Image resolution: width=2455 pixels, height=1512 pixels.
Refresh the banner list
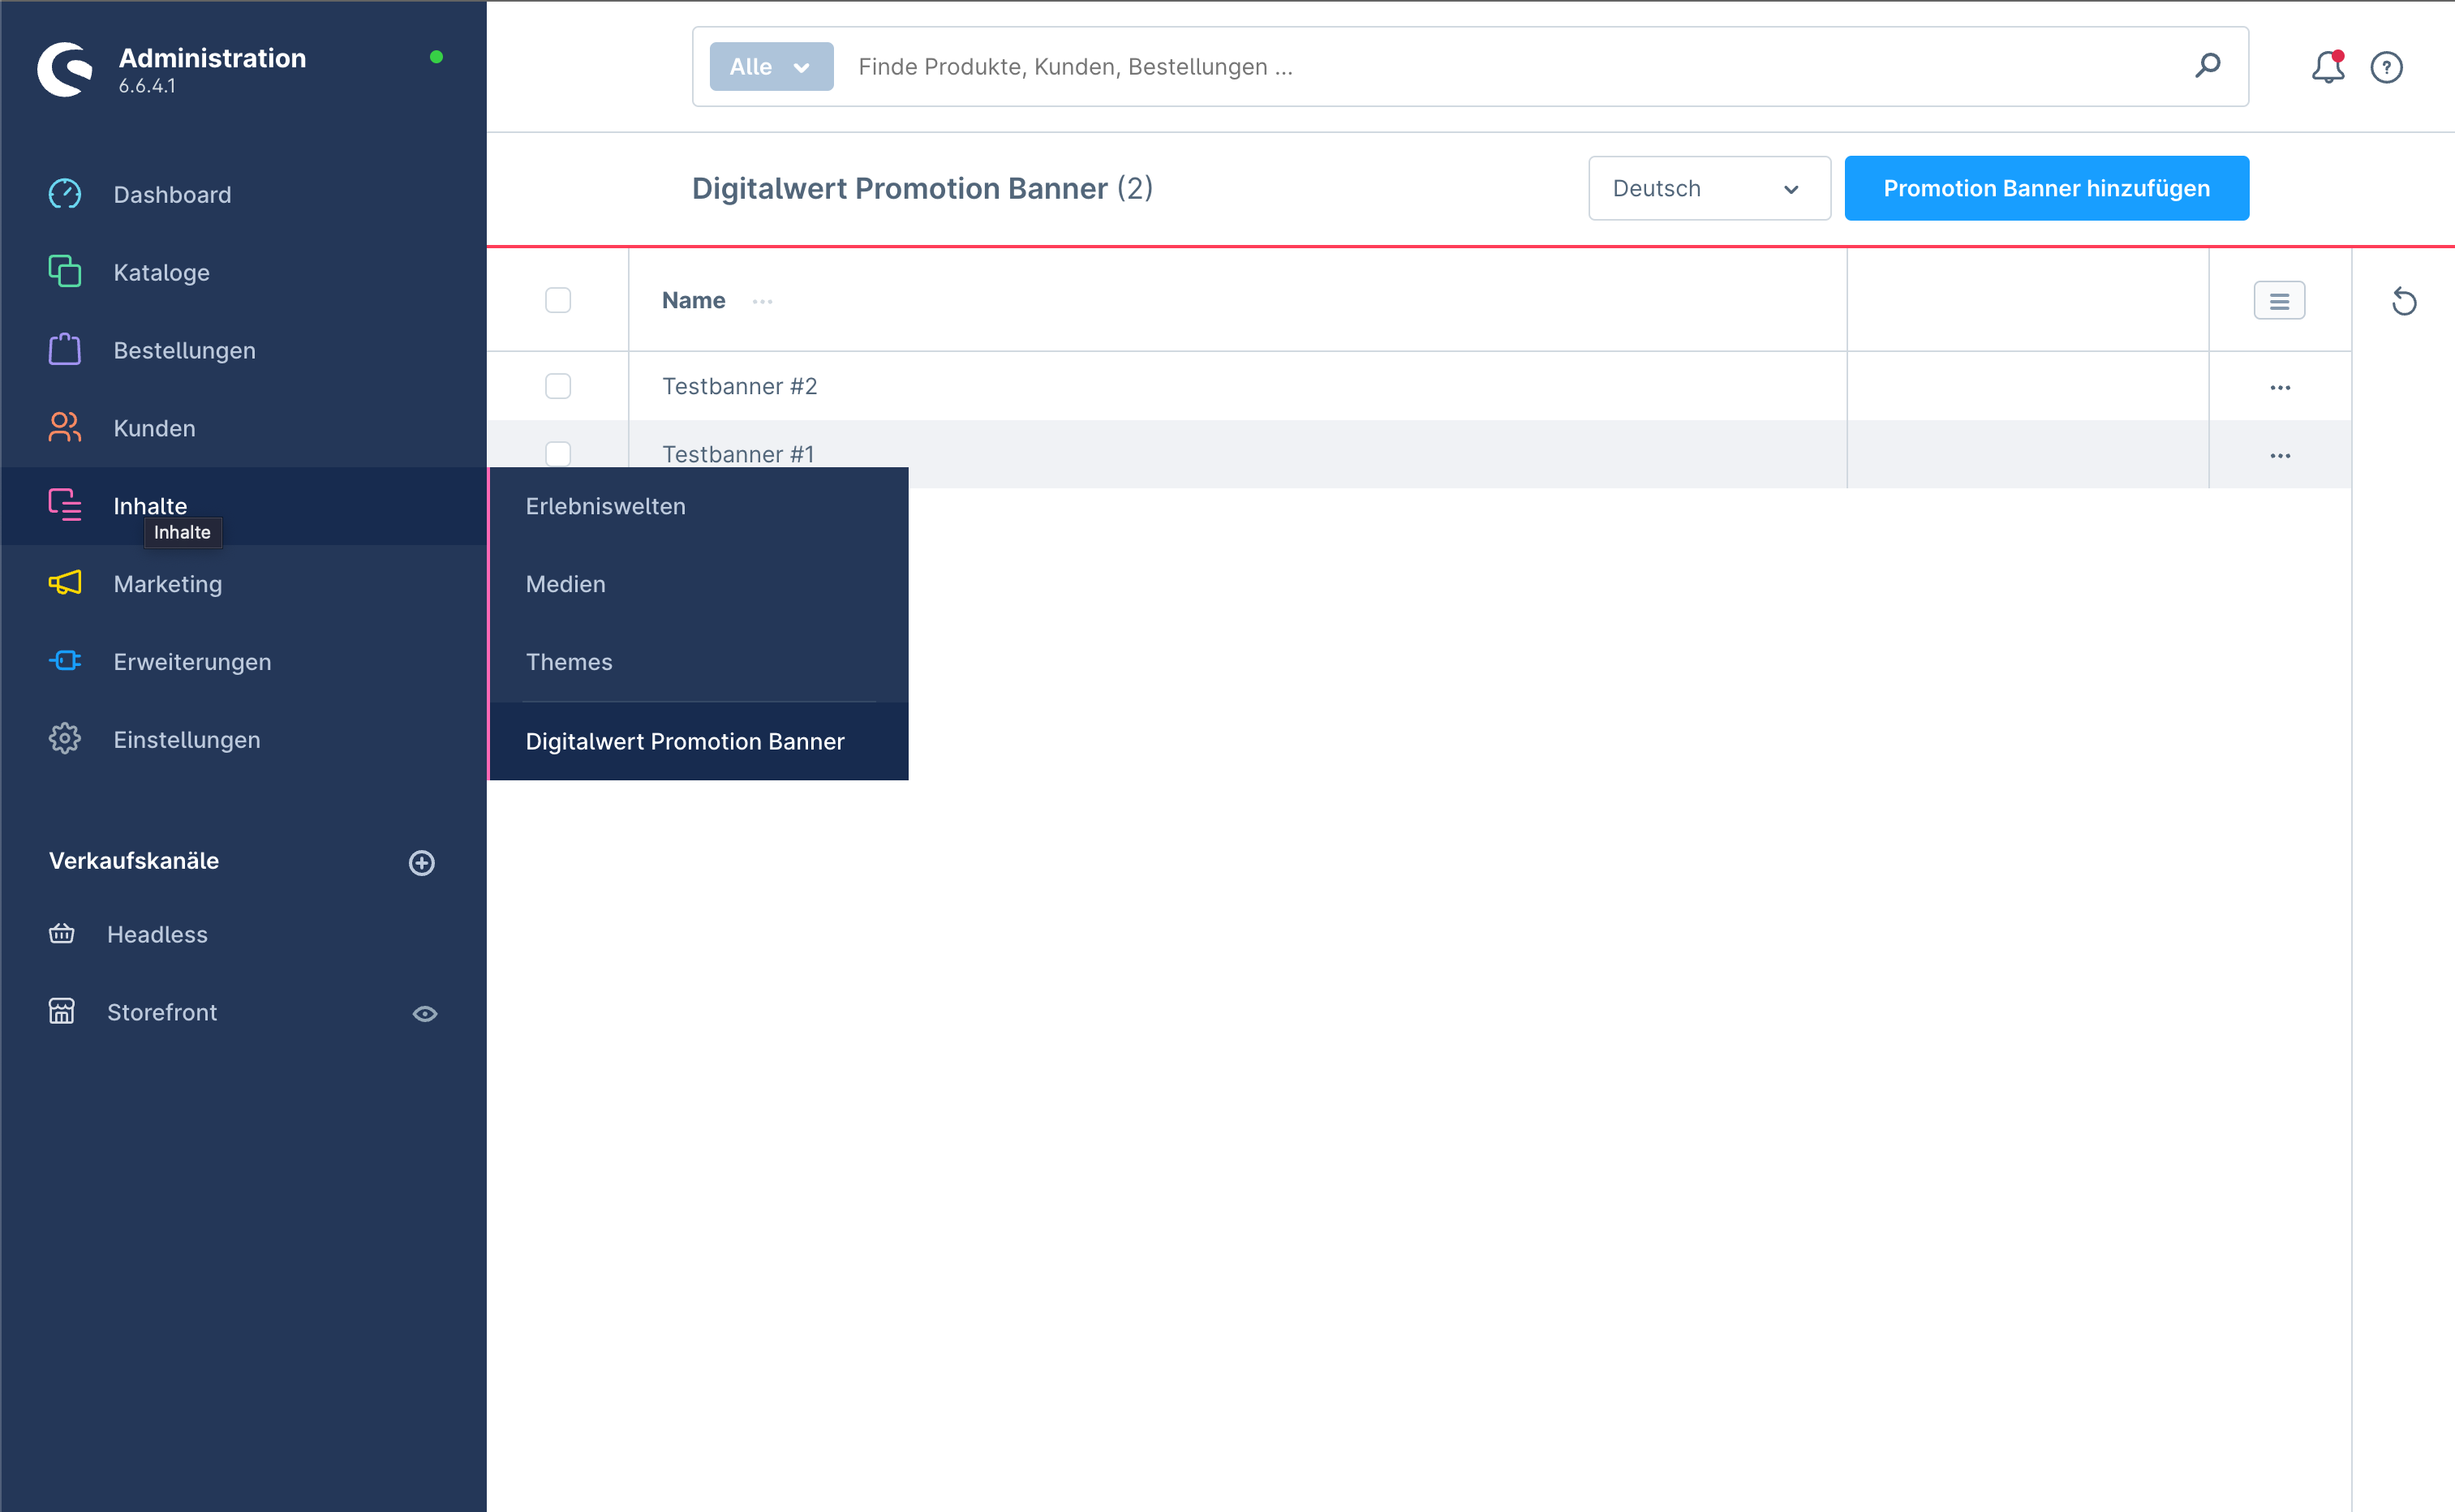2404,301
